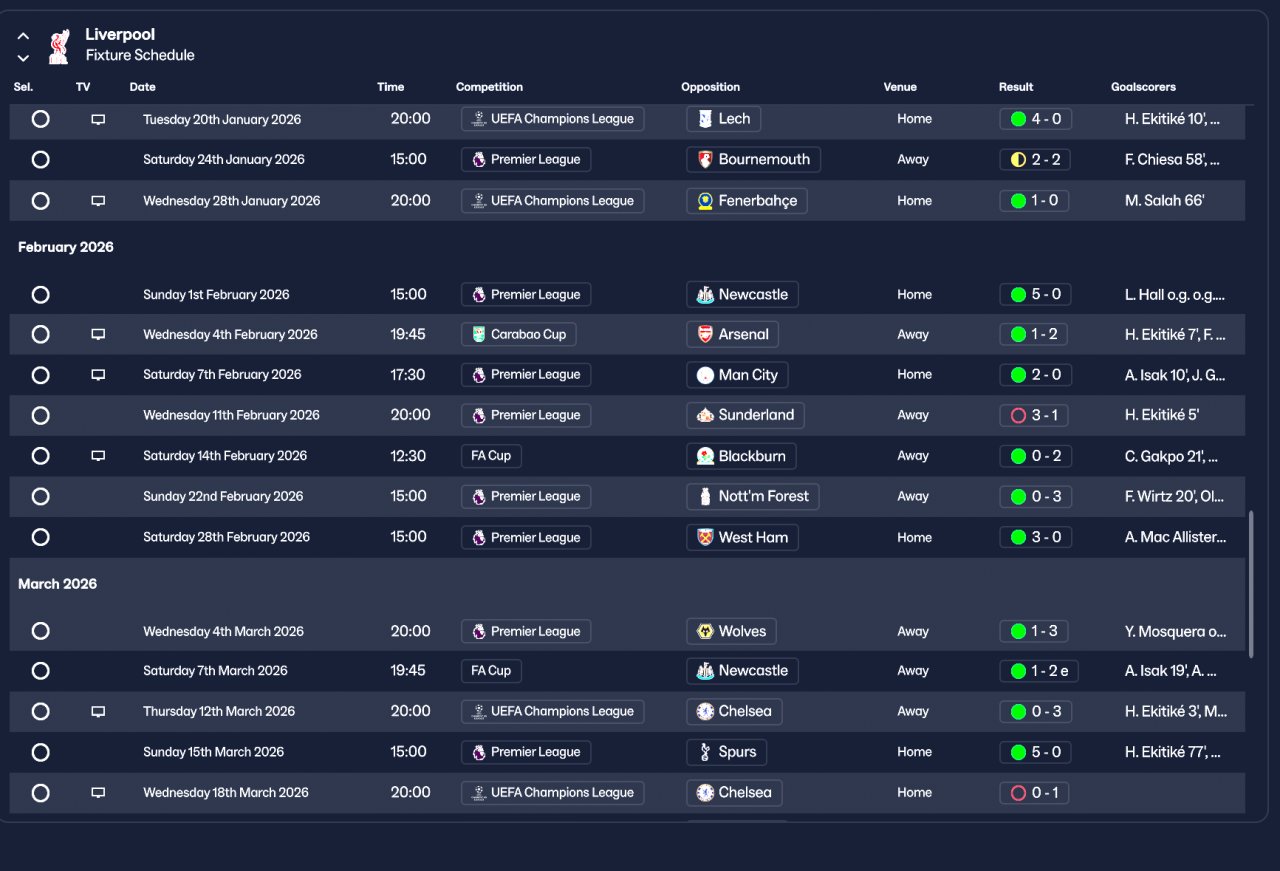Click the Goalscorers column header
Viewport: 1280px width, 871px height.
pyautogui.click(x=1143, y=87)
